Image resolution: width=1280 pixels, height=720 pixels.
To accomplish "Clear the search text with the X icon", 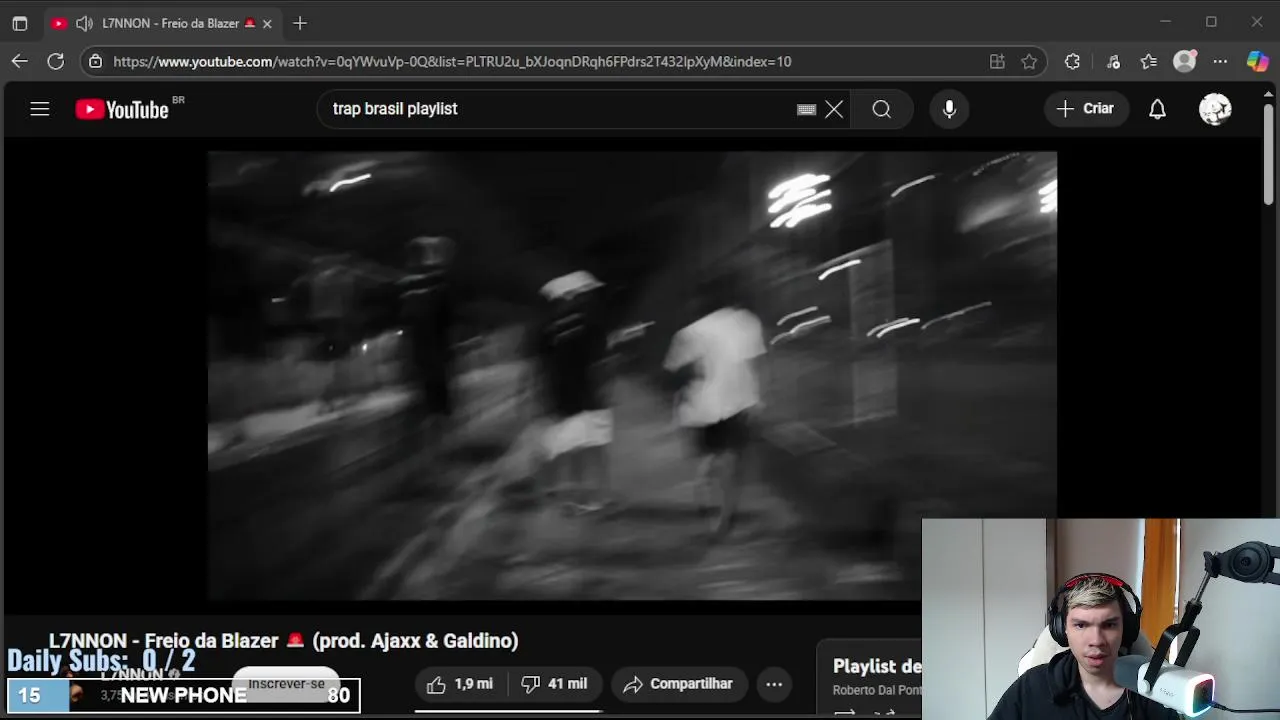I will click(834, 109).
